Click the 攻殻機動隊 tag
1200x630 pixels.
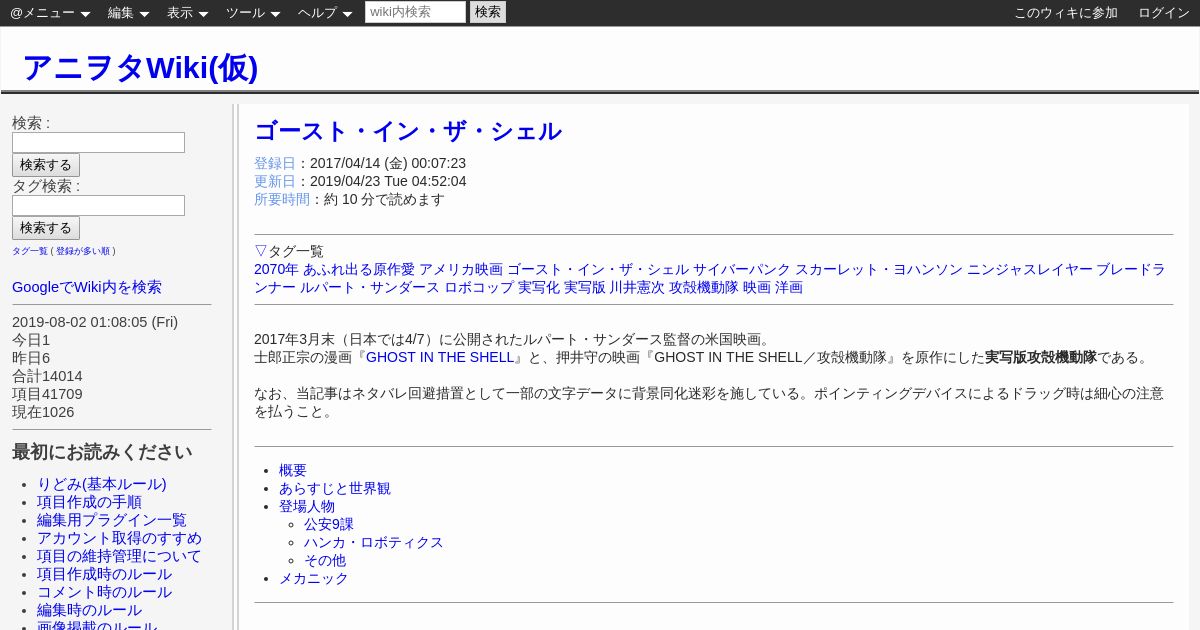pos(704,287)
